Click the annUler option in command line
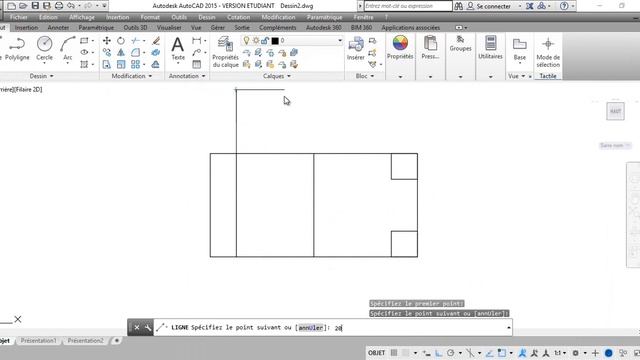 [x=311, y=327]
